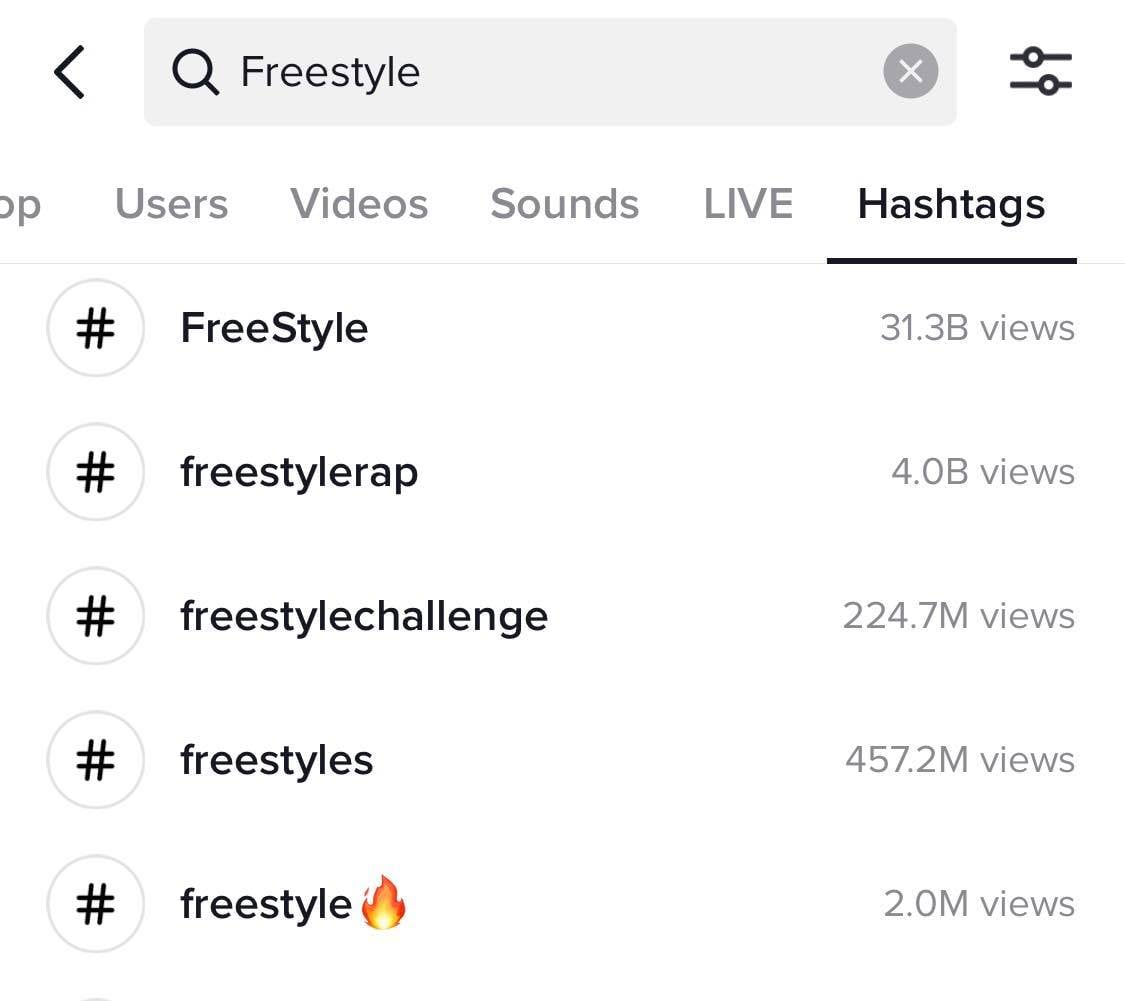Click the magnifying glass search icon

[195, 72]
